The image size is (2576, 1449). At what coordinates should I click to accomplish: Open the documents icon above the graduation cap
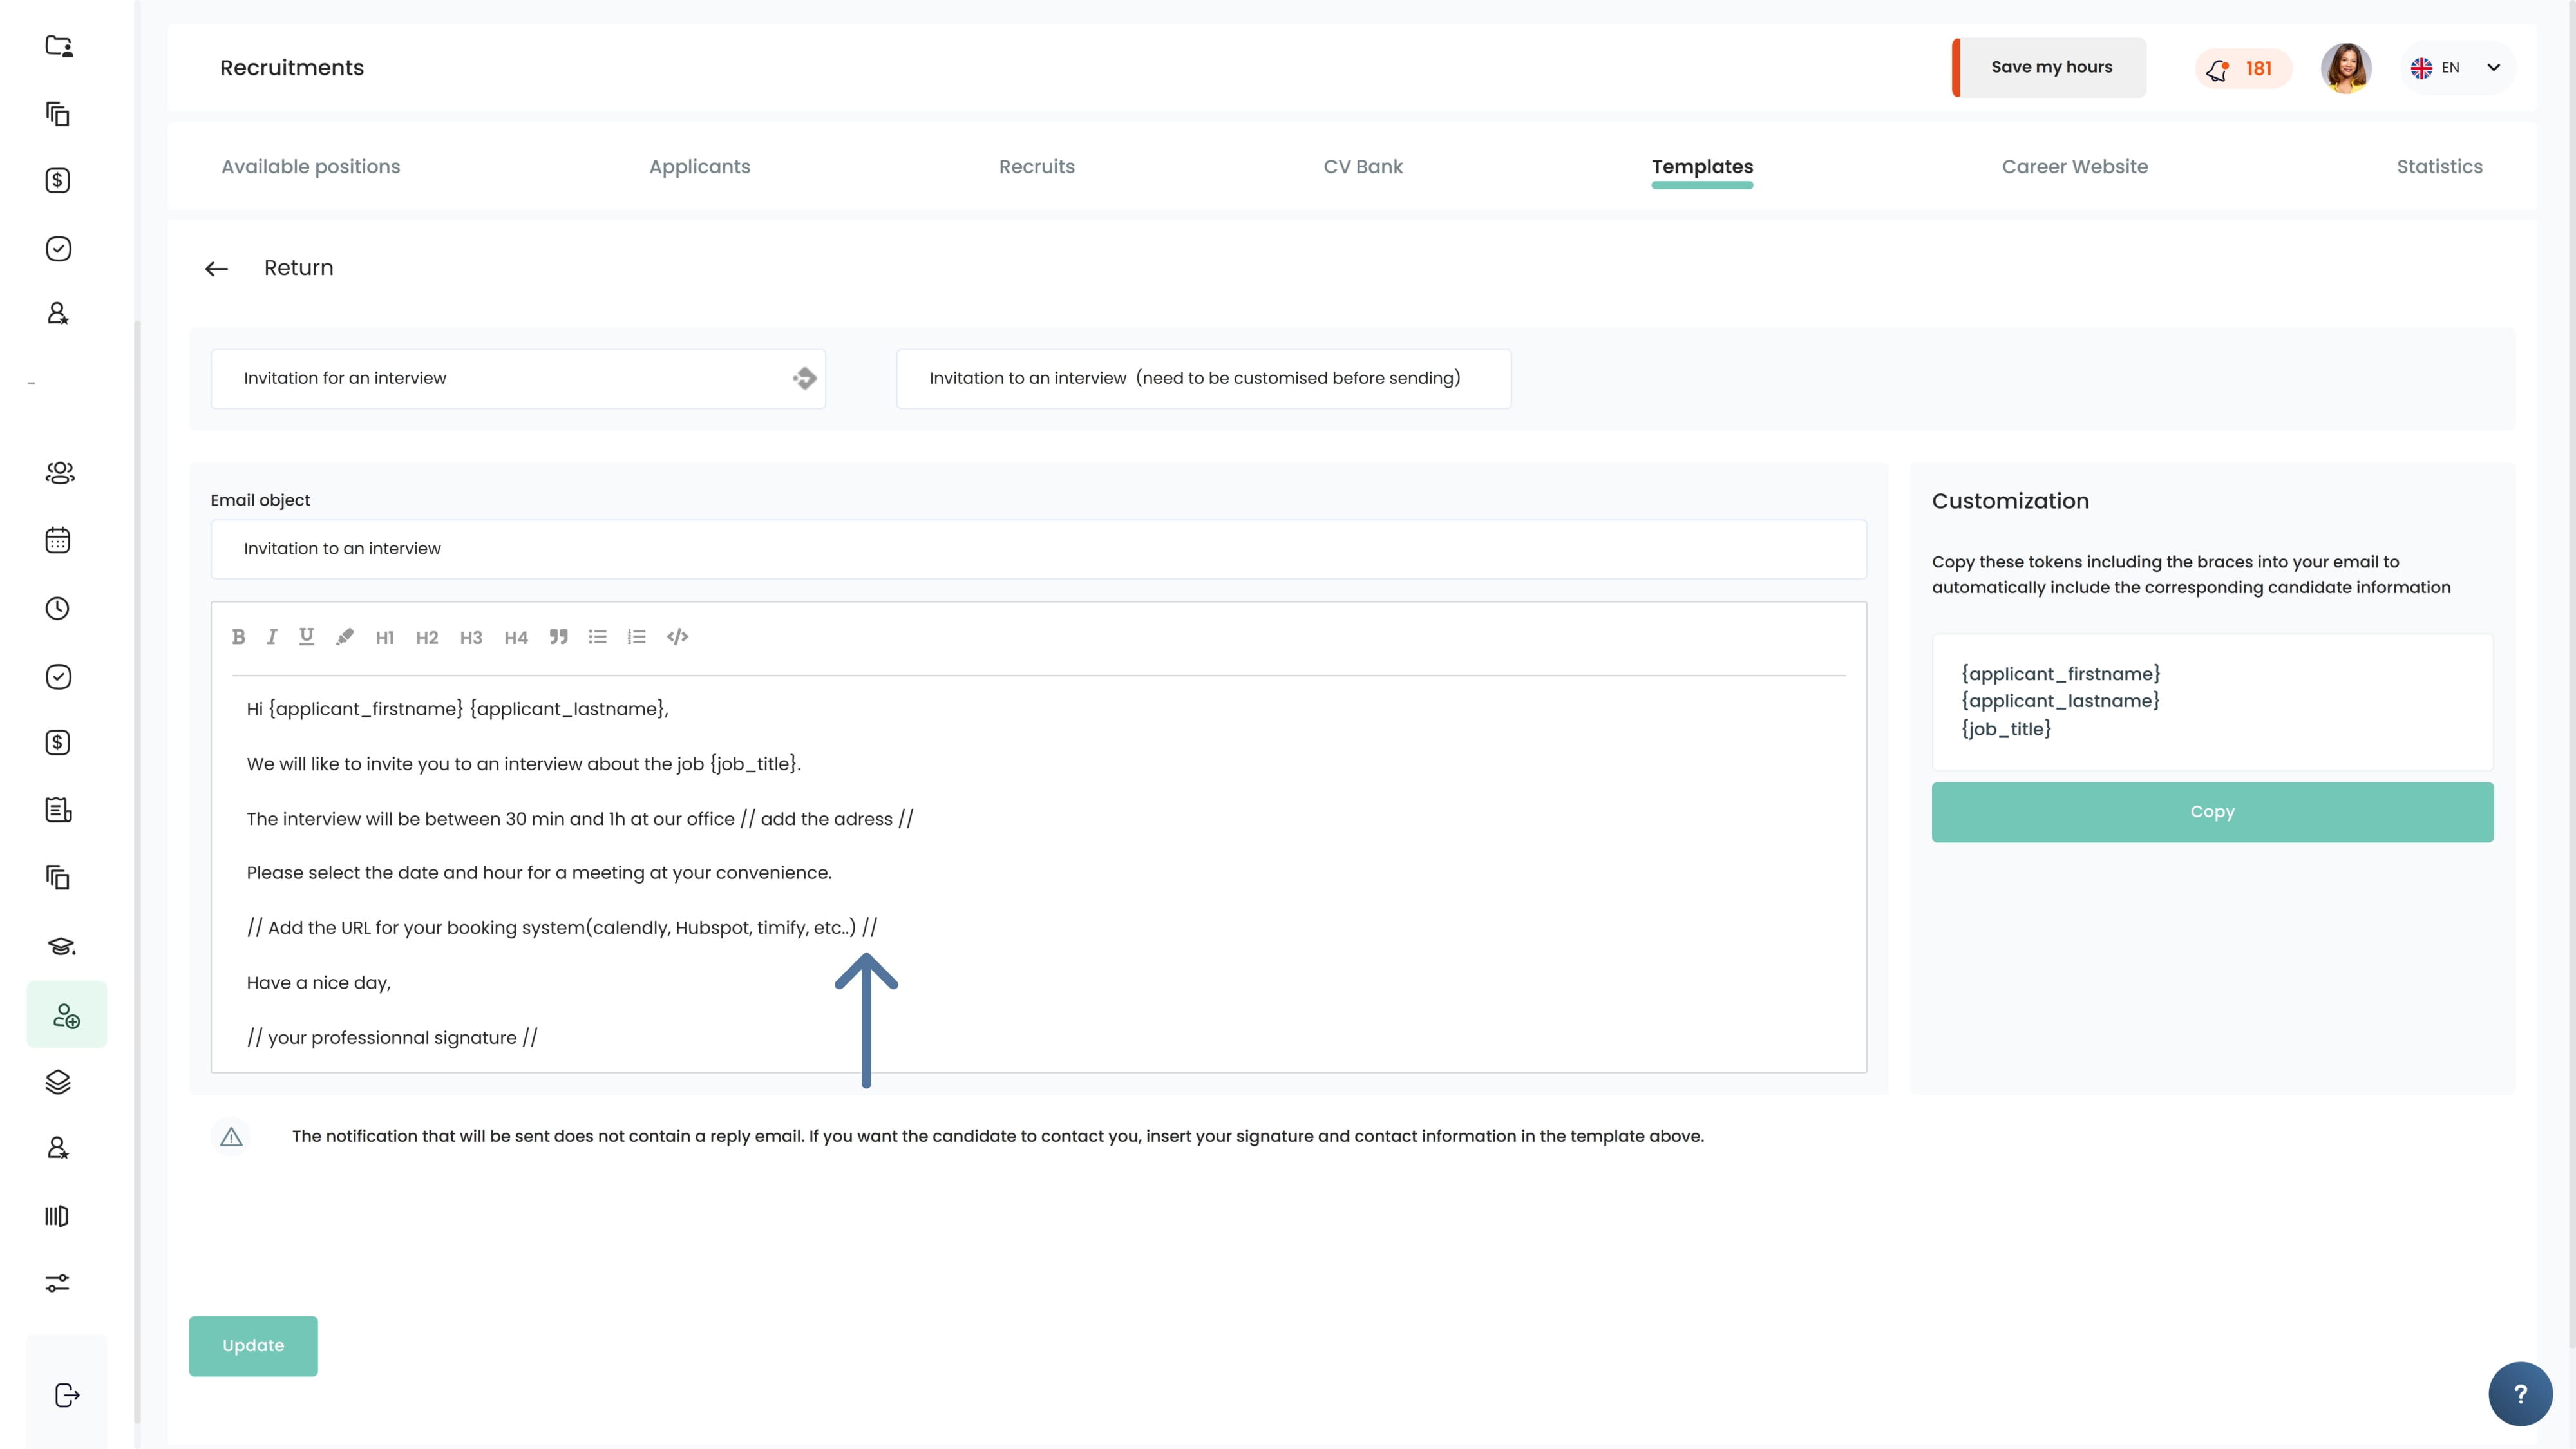click(58, 877)
